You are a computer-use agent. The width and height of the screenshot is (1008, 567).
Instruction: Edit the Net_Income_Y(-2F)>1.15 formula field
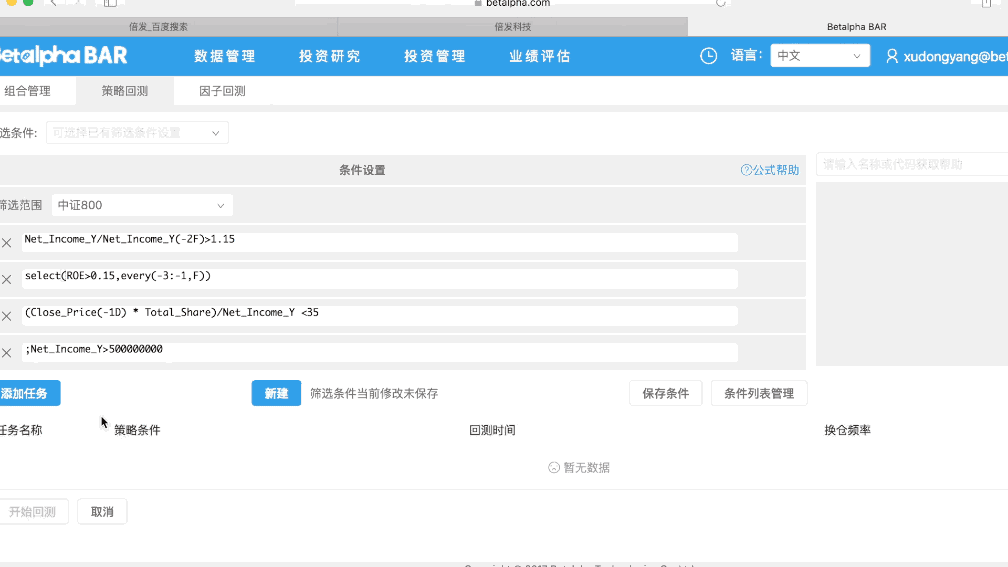click(379, 242)
